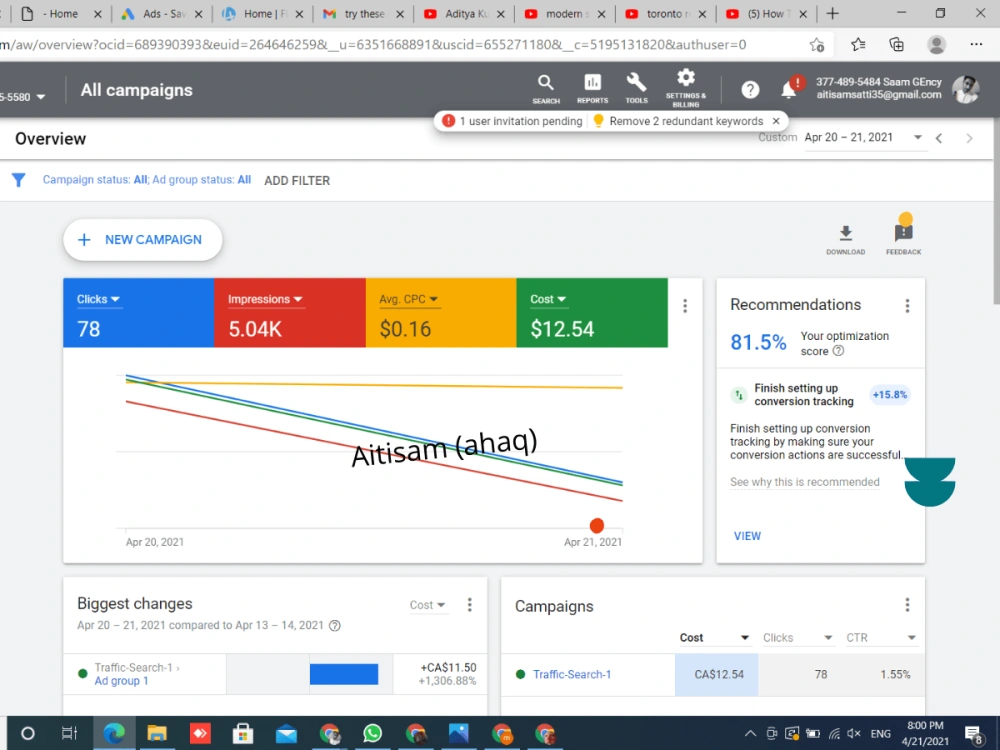The height and width of the screenshot is (750, 1000).
Task: Open scorecard chart three-dot menu
Action: click(685, 306)
